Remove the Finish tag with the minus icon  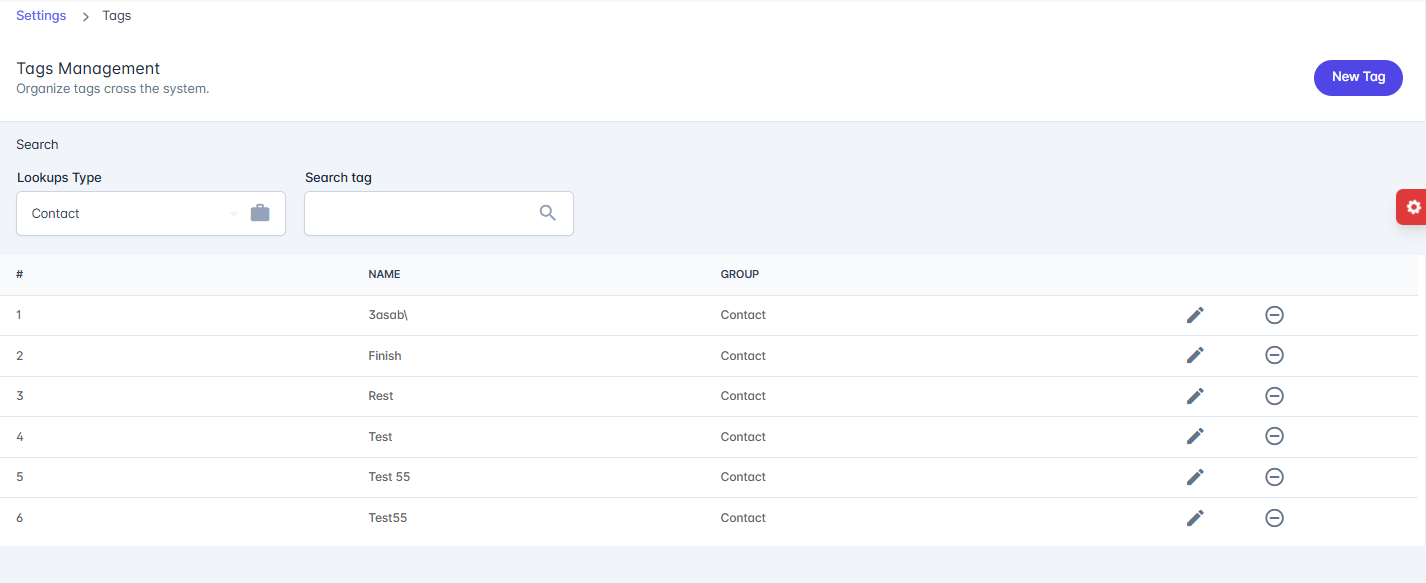pyautogui.click(x=1274, y=355)
